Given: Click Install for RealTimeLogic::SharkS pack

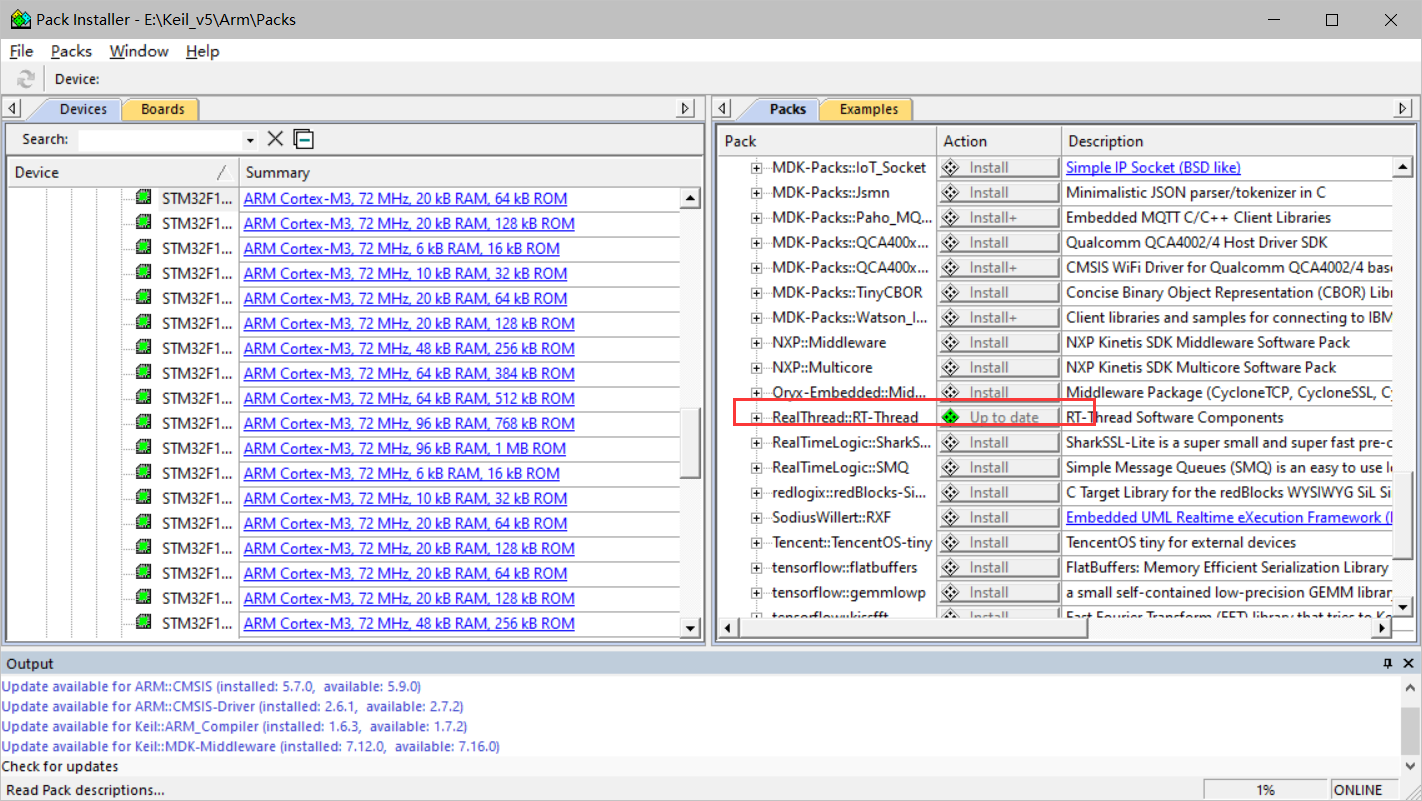Looking at the screenshot, I should coord(998,442).
